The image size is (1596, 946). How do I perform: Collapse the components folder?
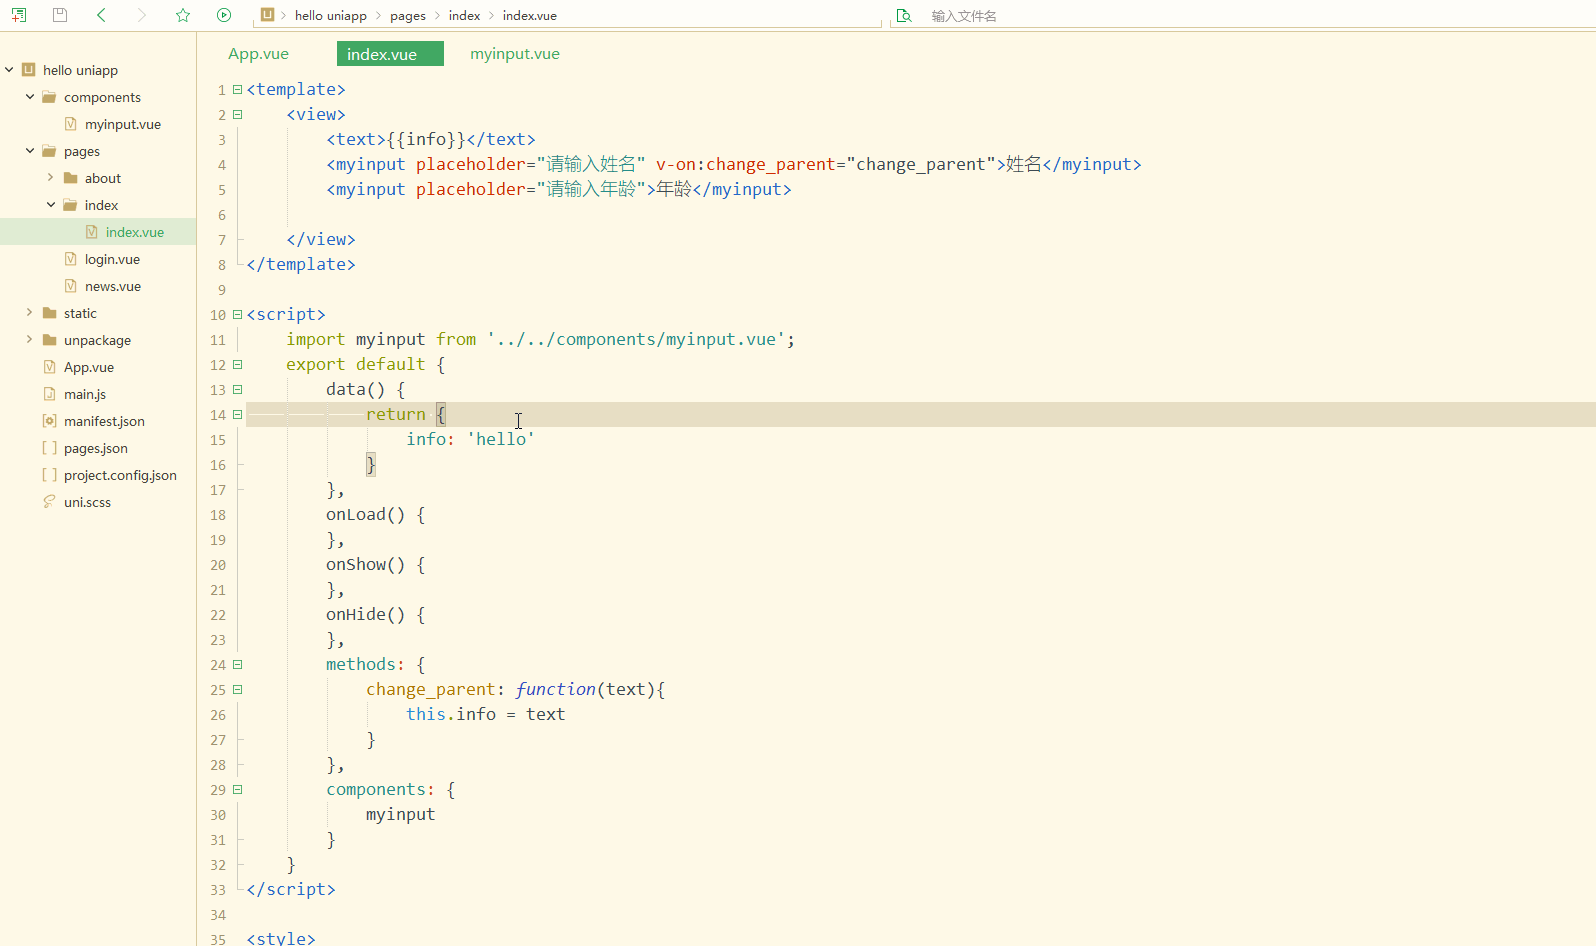click(30, 97)
